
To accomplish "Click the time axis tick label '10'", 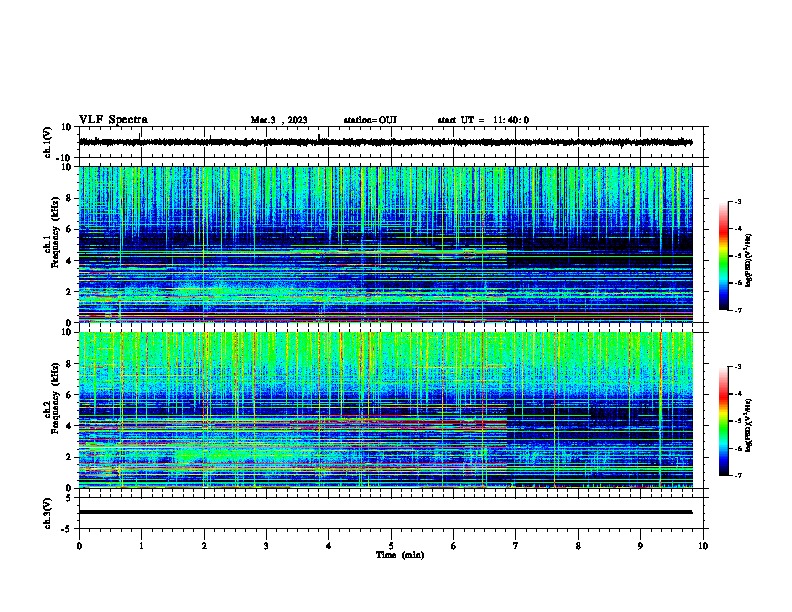I will 703,546.
